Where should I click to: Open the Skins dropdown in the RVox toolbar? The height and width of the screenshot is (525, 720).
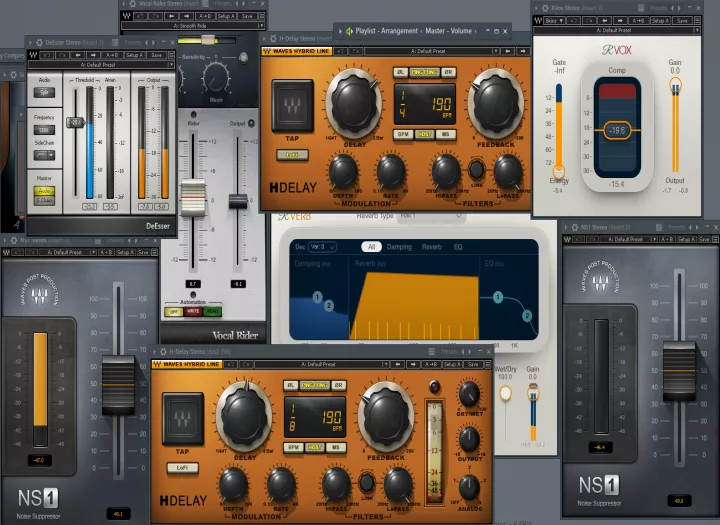tap(554, 21)
